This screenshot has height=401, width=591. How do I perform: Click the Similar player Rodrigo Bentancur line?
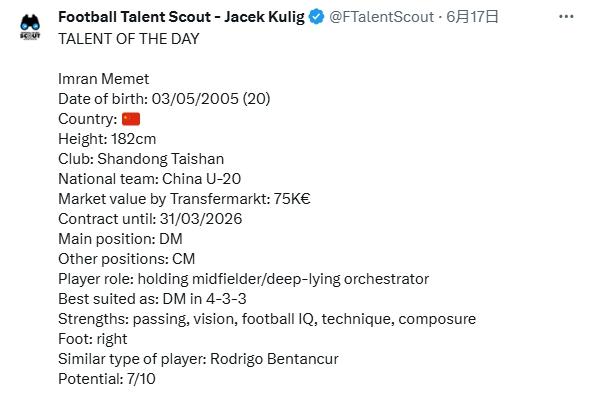coord(198,359)
